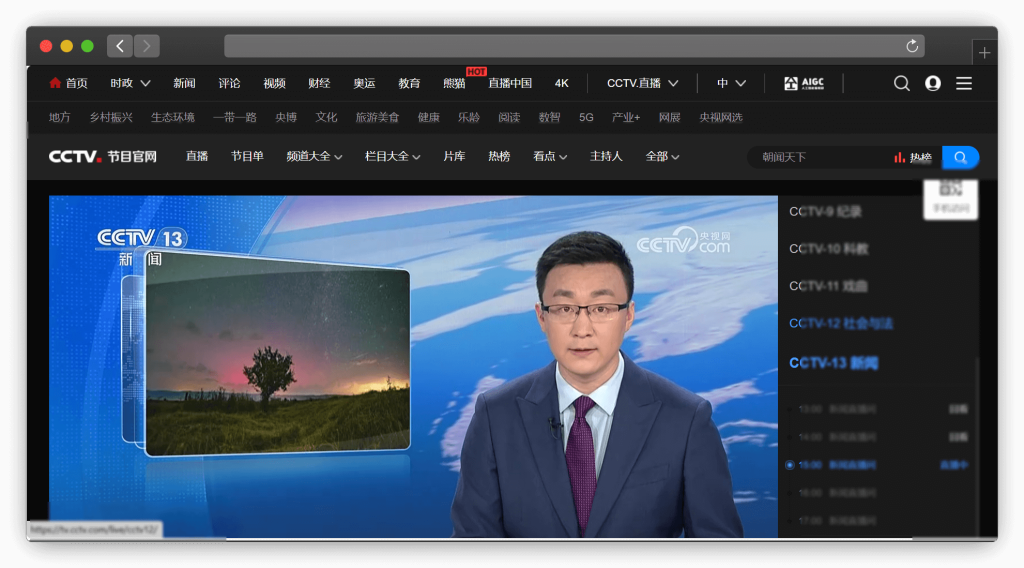Open the hamburger menu icon
Screen dimensions: 1024x568
pyautogui.click(x=964, y=83)
